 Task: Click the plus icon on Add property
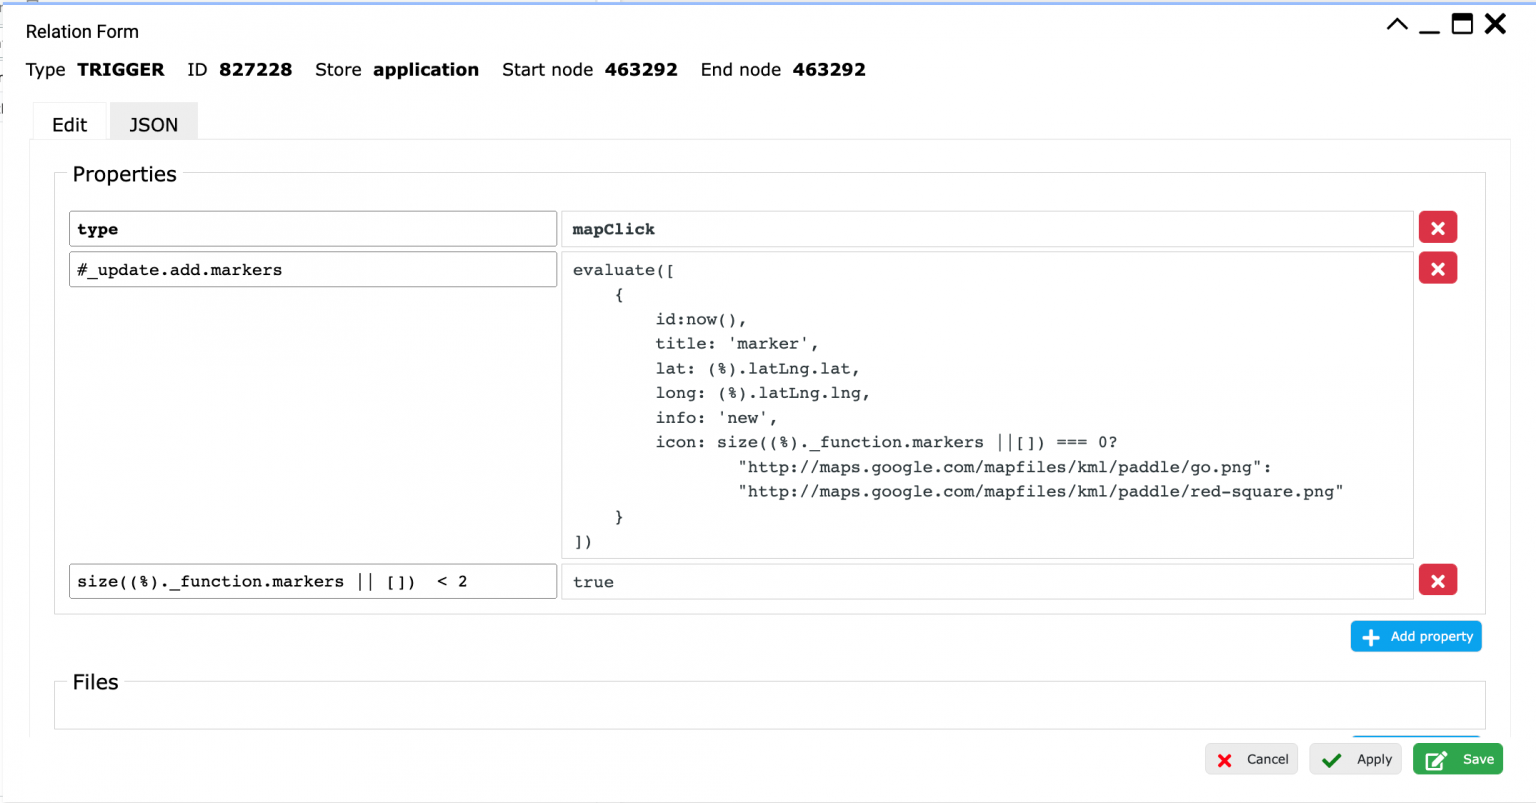click(x=1369, y=636)
